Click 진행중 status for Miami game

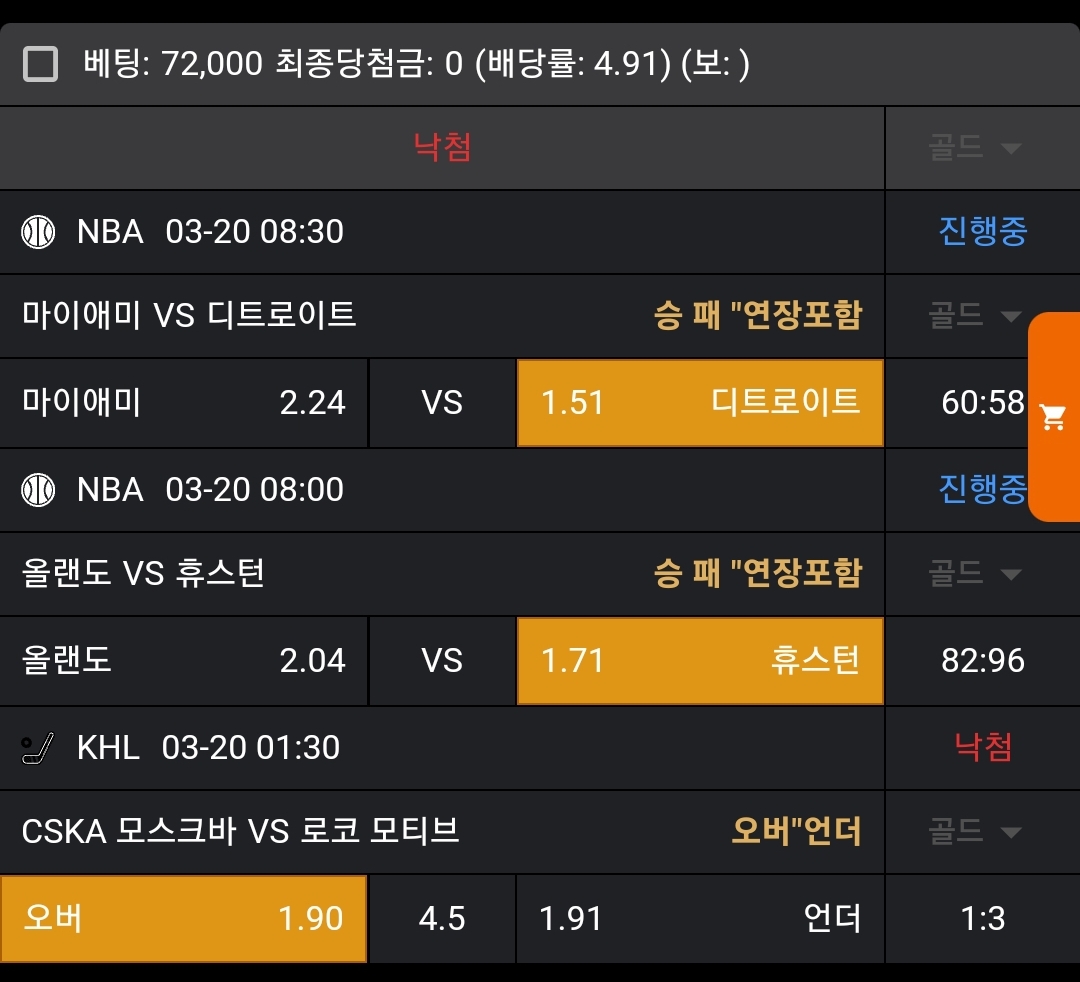[982, 232]
